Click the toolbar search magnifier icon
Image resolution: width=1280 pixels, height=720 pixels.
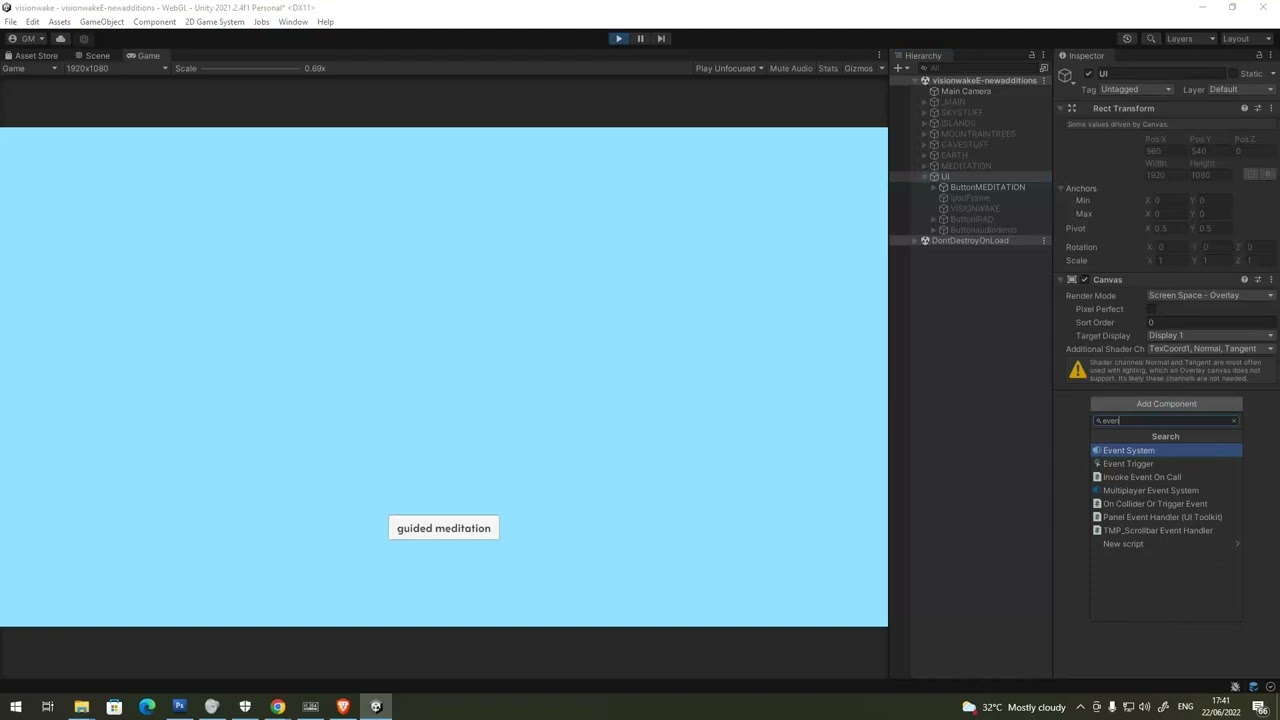click(x=1151, y=39)
